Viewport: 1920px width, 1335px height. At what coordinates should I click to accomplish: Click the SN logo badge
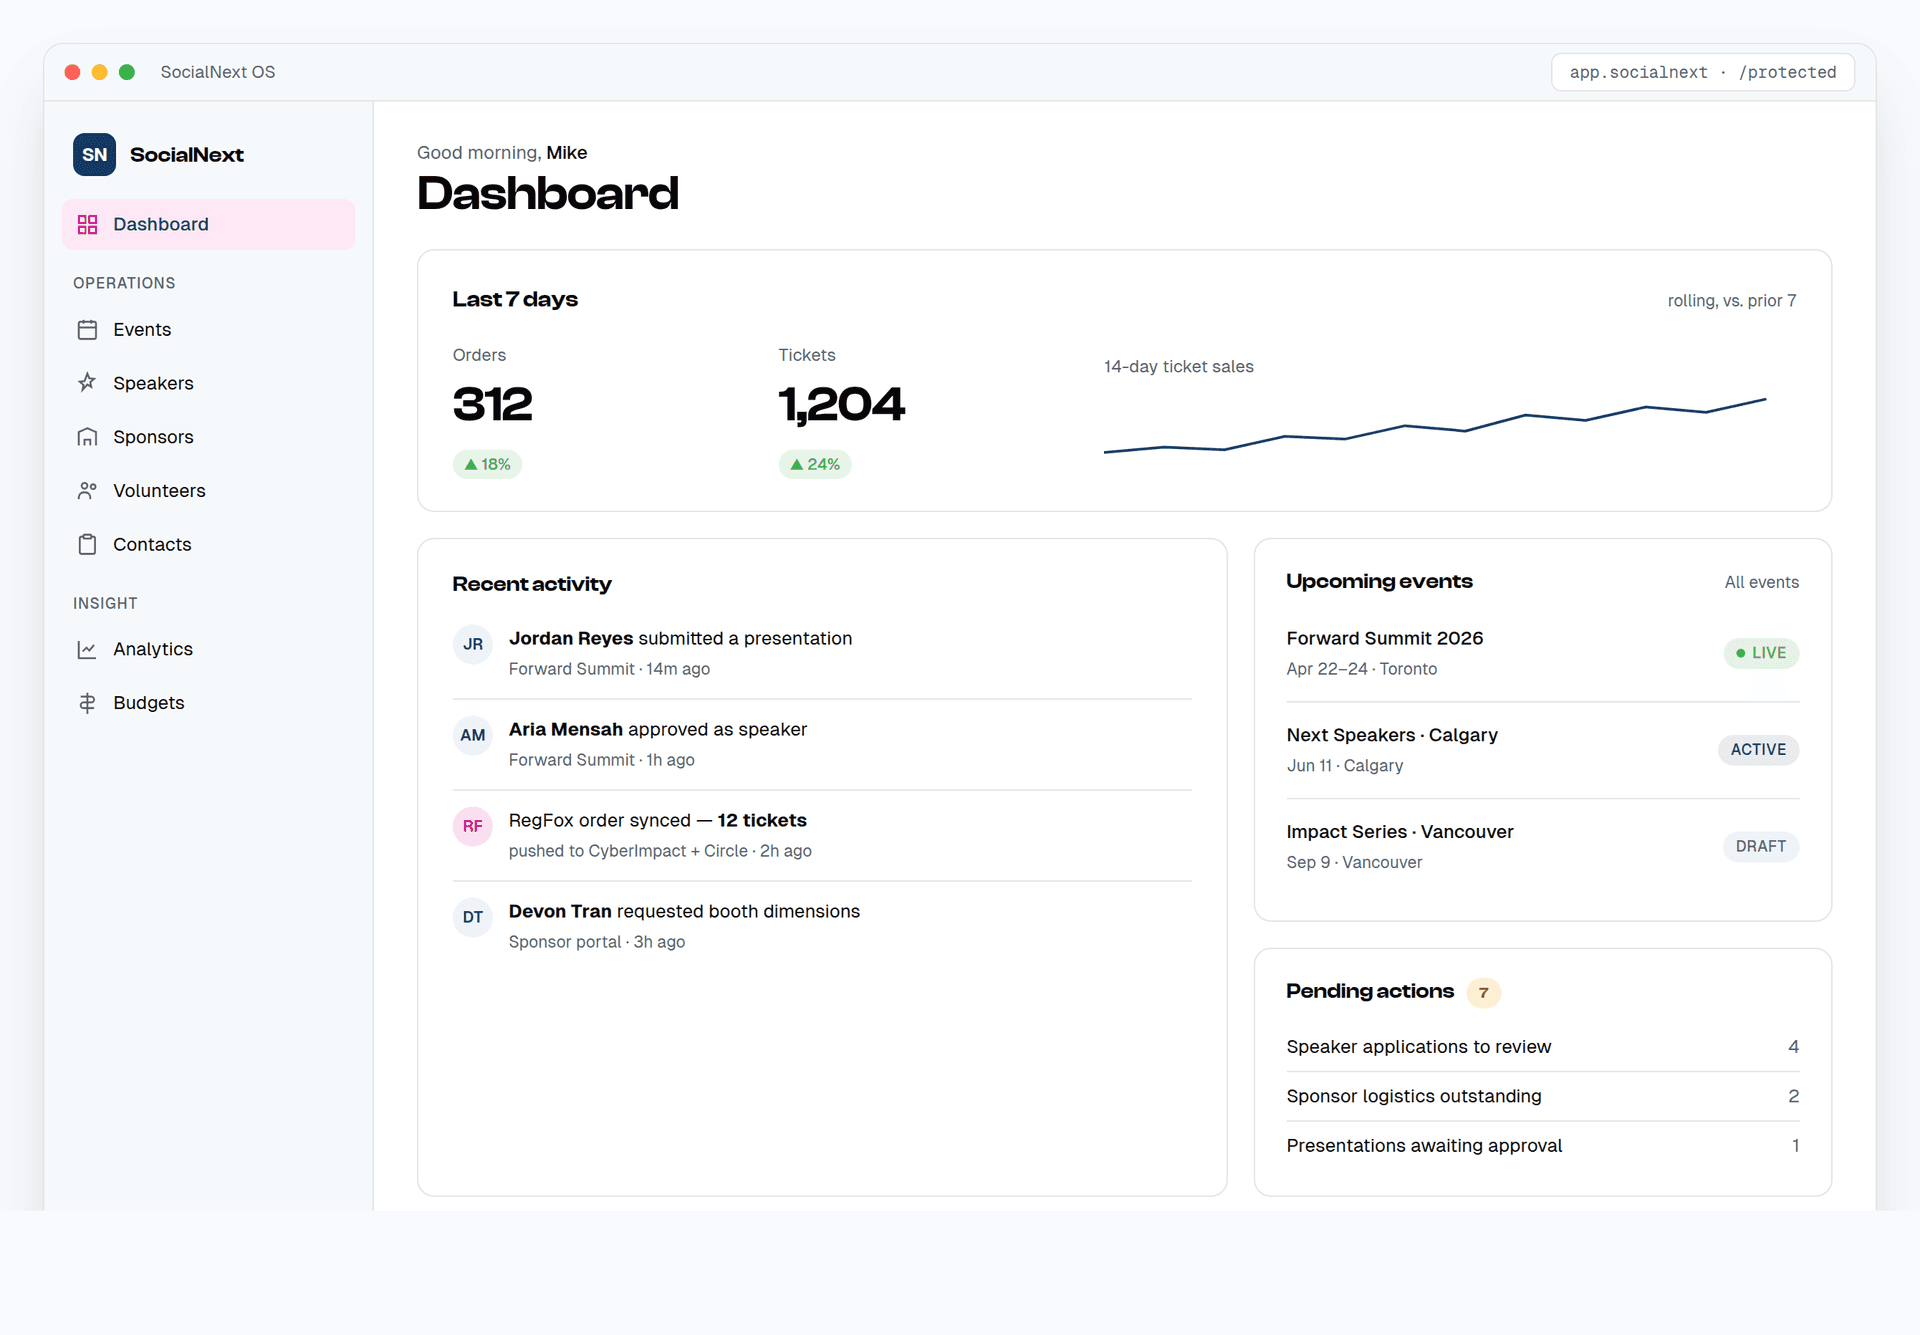click(94, 155)
